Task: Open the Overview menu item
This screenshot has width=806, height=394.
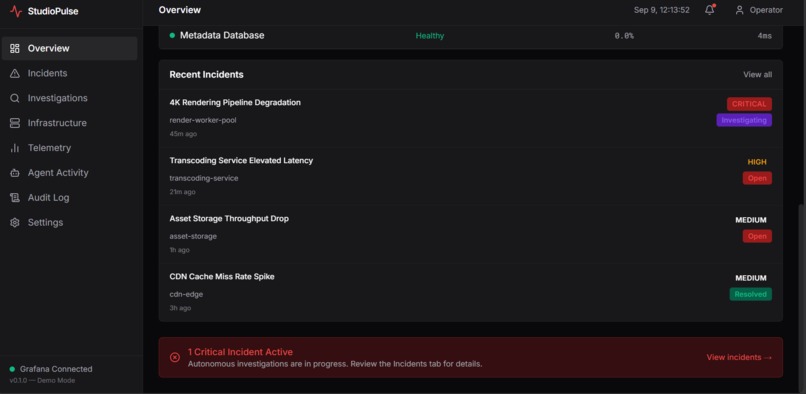Action: [69, 48]
